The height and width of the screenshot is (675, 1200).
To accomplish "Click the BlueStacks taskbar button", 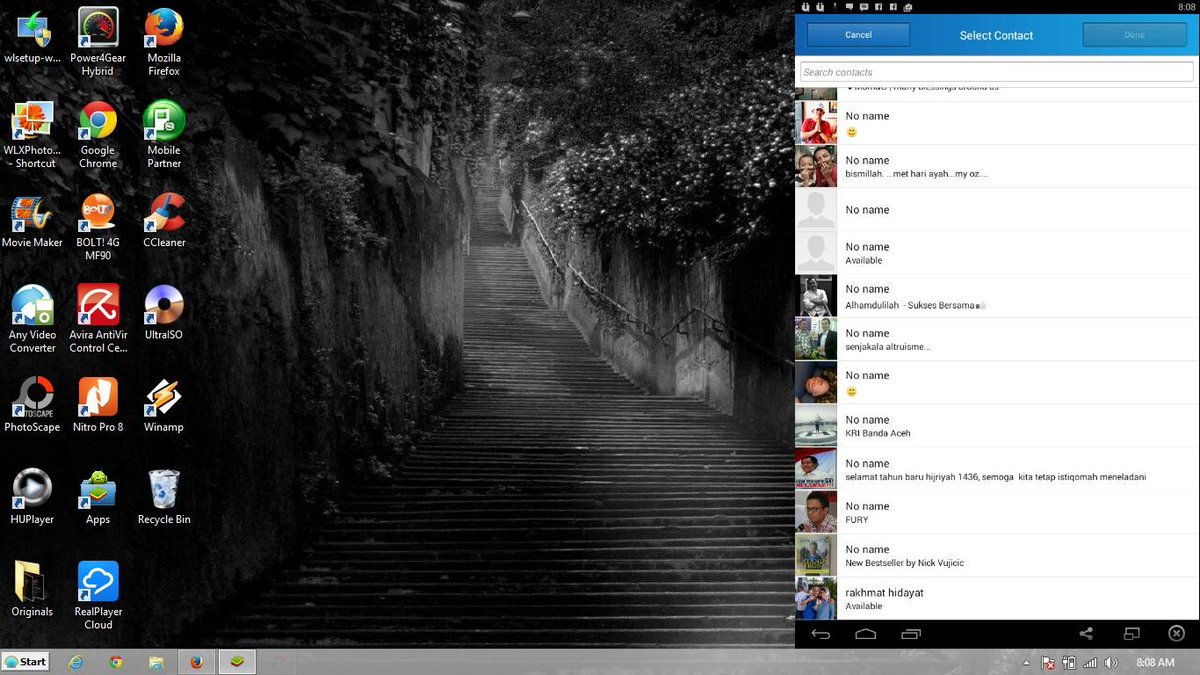I will pos(238,662).
